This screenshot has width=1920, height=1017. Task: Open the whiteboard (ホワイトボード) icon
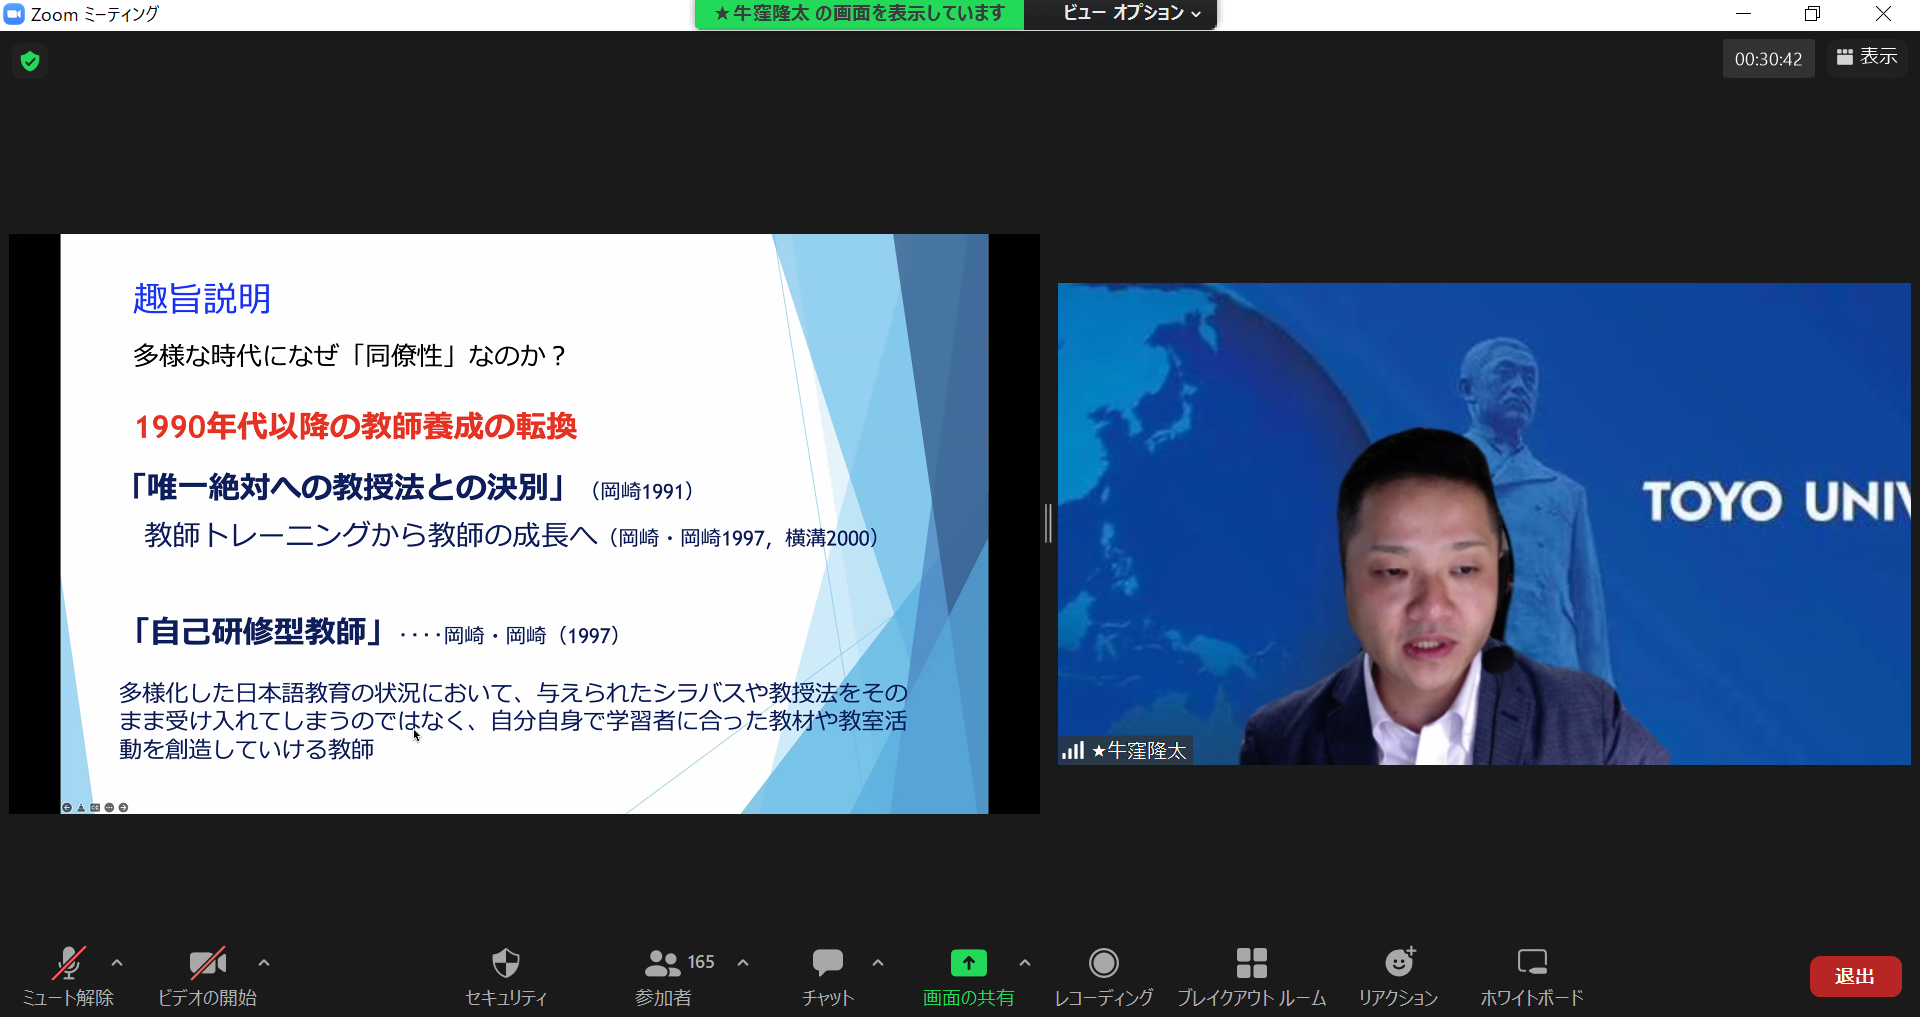1531,964
